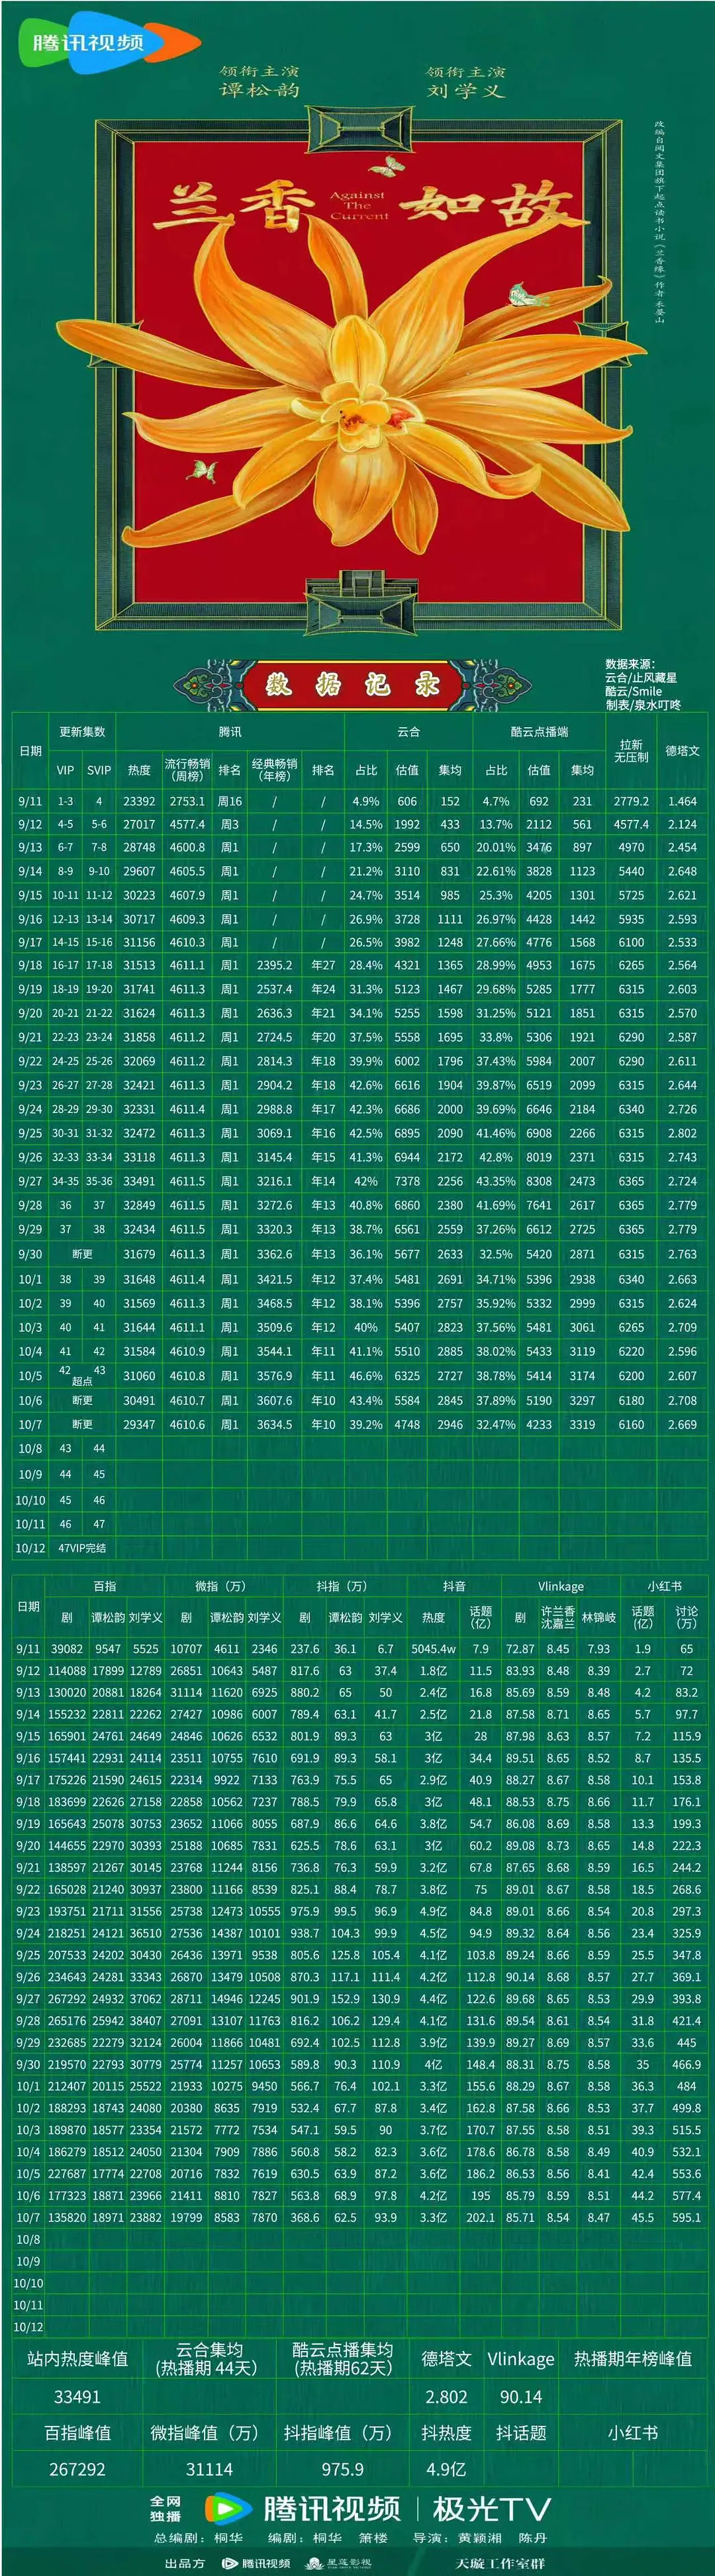This screenshot has width=715, height=2576.
Task: Click the 抖话题 summary label
Action: (521, 2433)
